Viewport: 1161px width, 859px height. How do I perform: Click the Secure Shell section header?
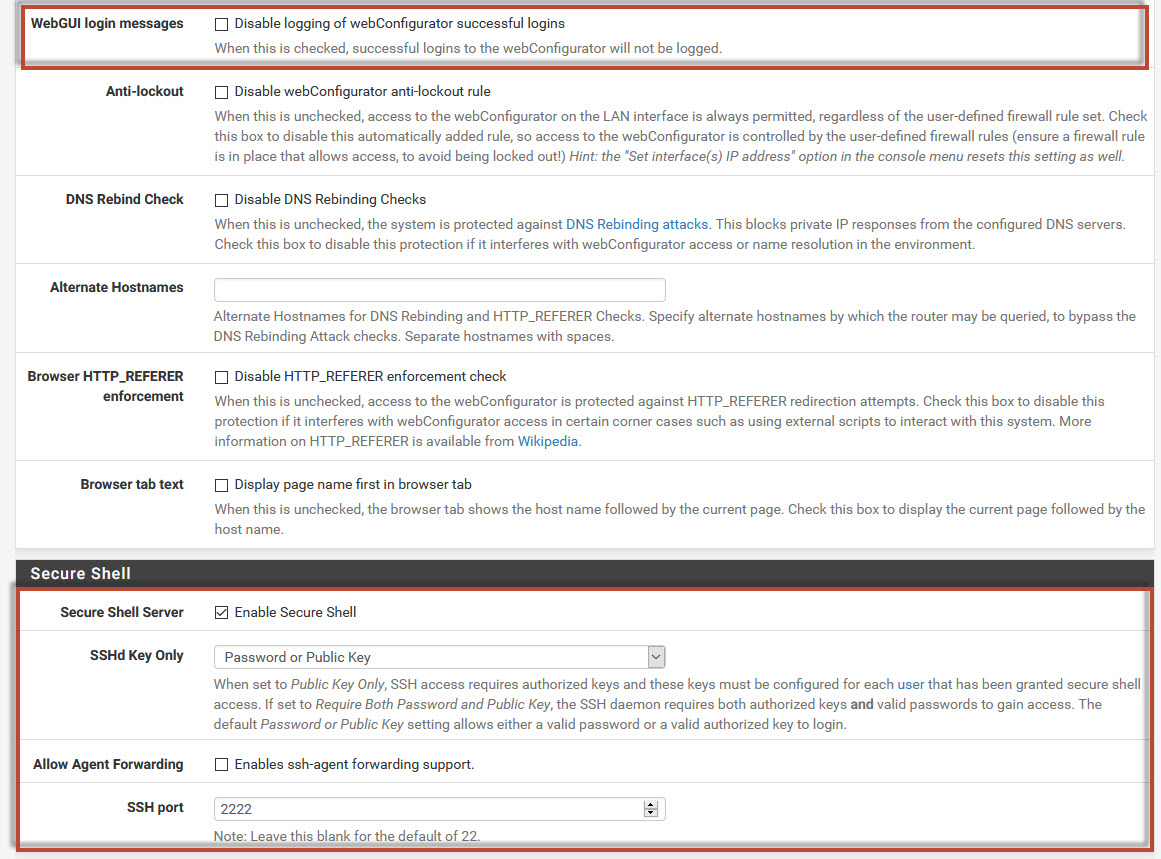pyautogui.click(x=584, y=573)
